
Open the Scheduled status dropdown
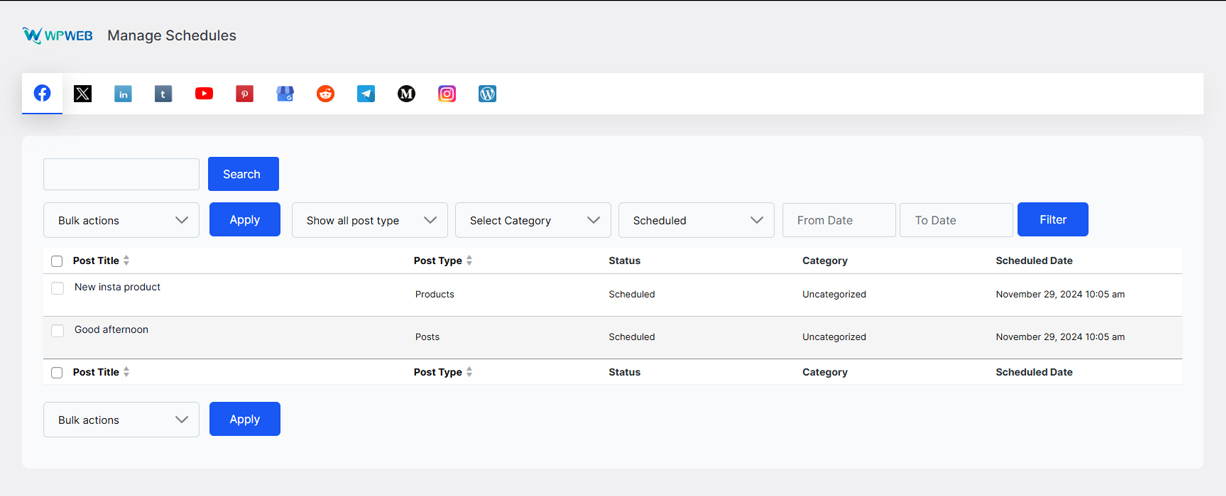point(696,220)
